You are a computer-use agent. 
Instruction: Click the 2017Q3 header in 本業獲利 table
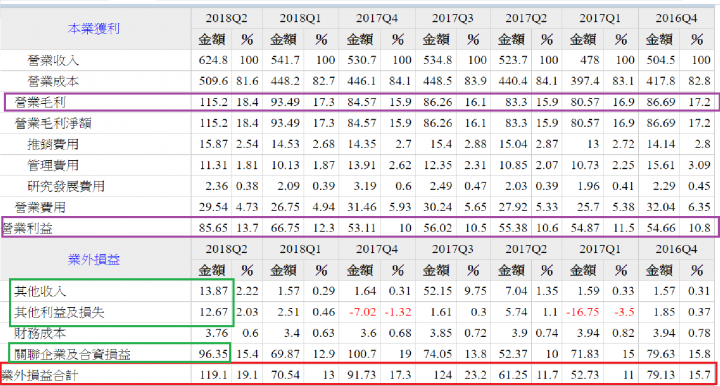click(x=452, y=18)
